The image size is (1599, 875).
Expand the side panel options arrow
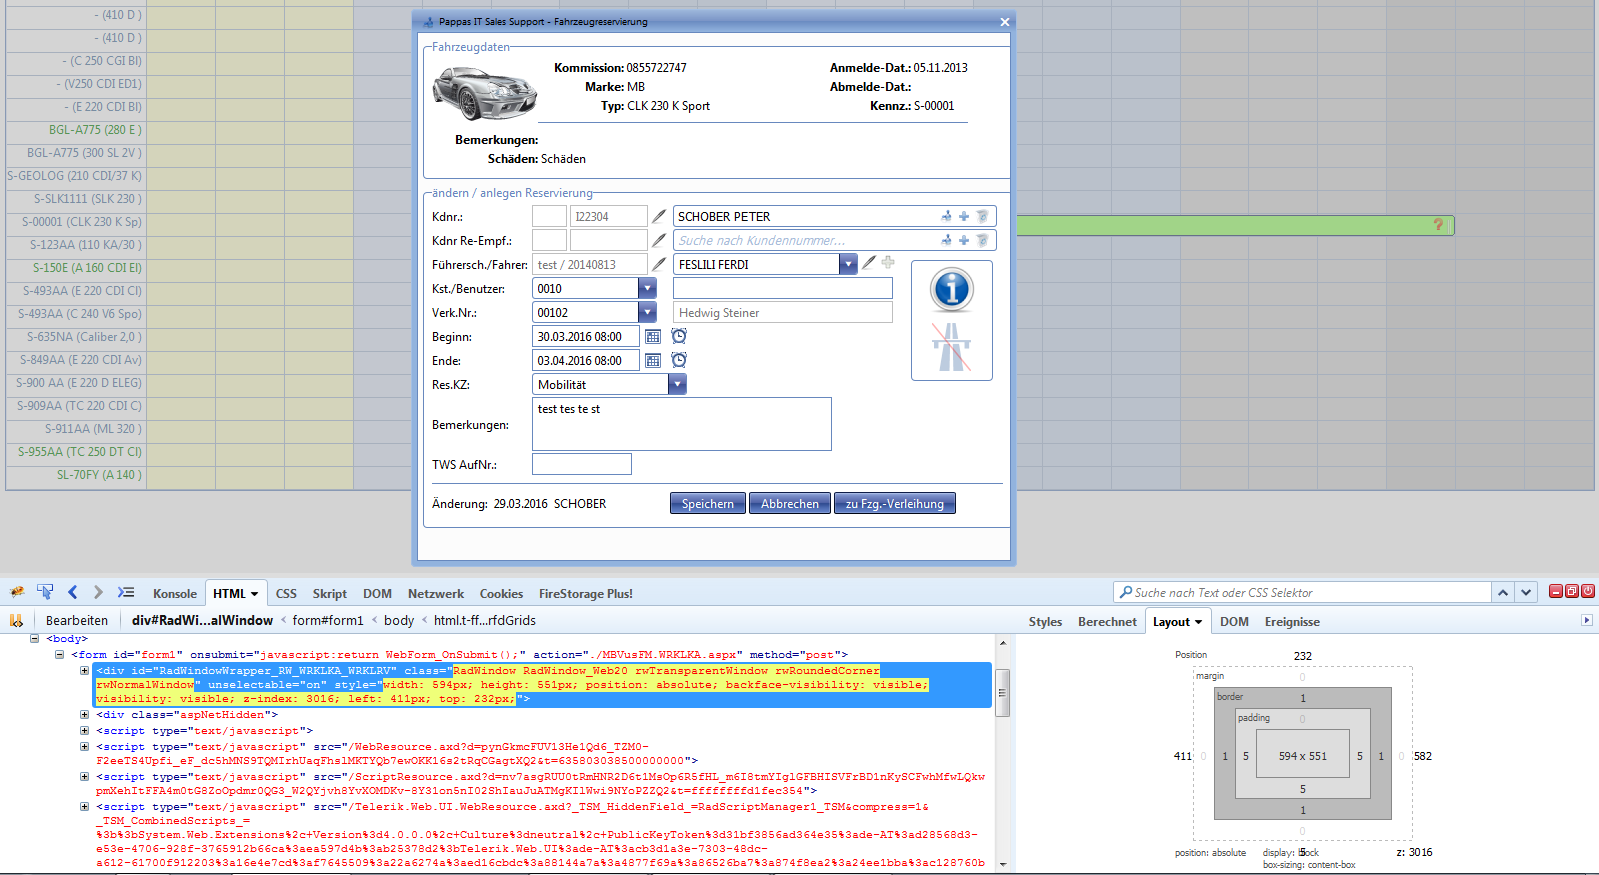pyautogui.click(x=1587, y=621)
